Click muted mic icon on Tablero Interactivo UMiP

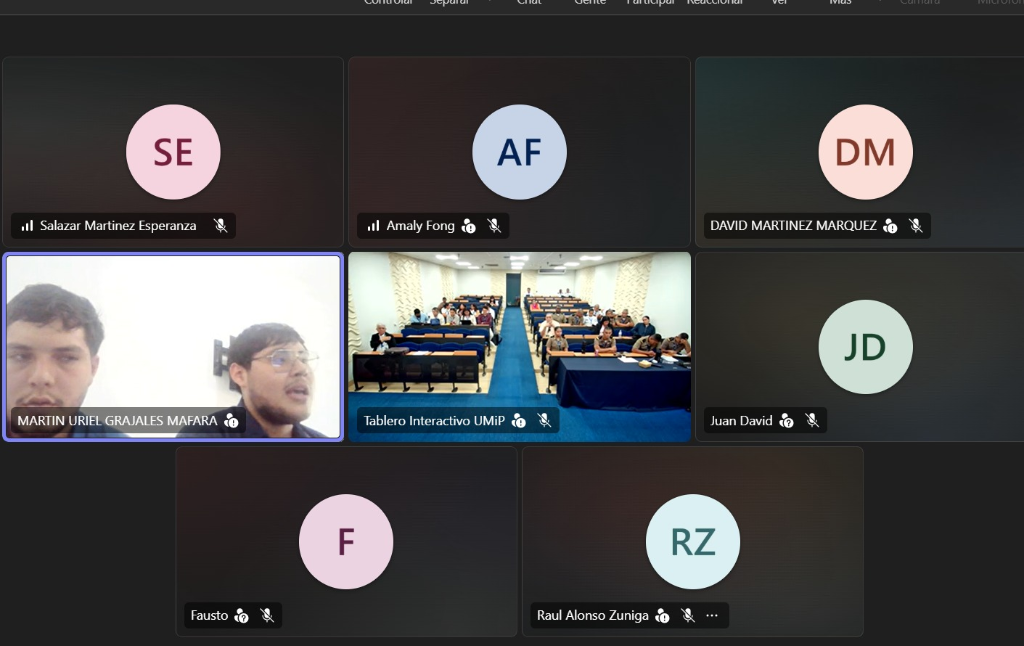pyautogui.click(x=544, y=421)
